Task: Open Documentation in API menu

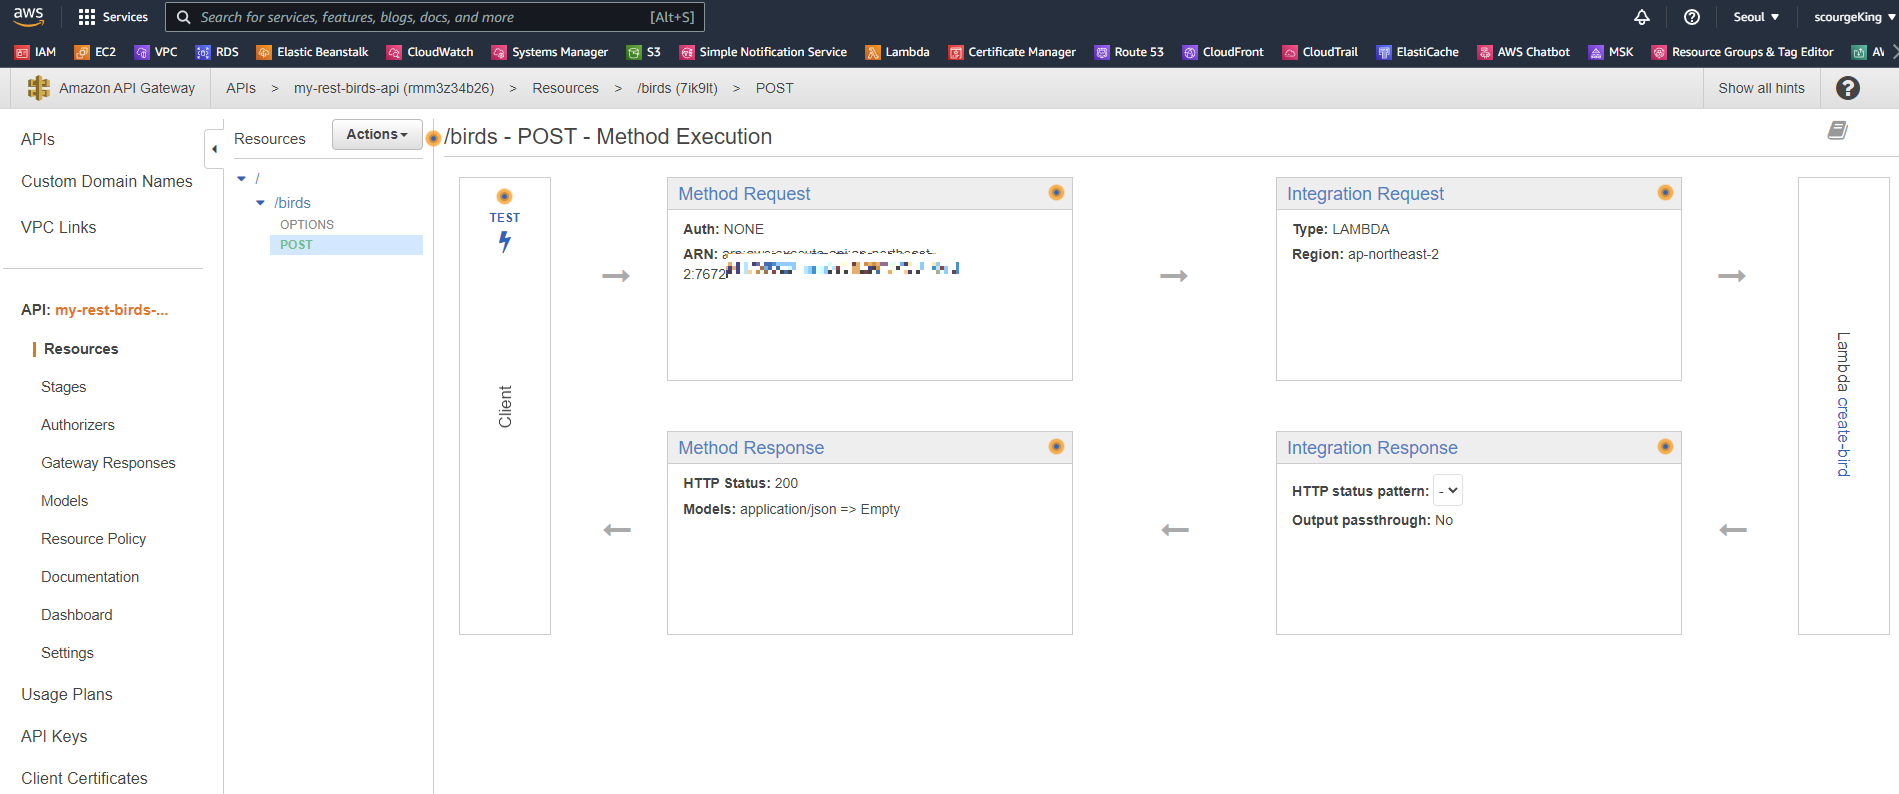Action: point(90,577)
